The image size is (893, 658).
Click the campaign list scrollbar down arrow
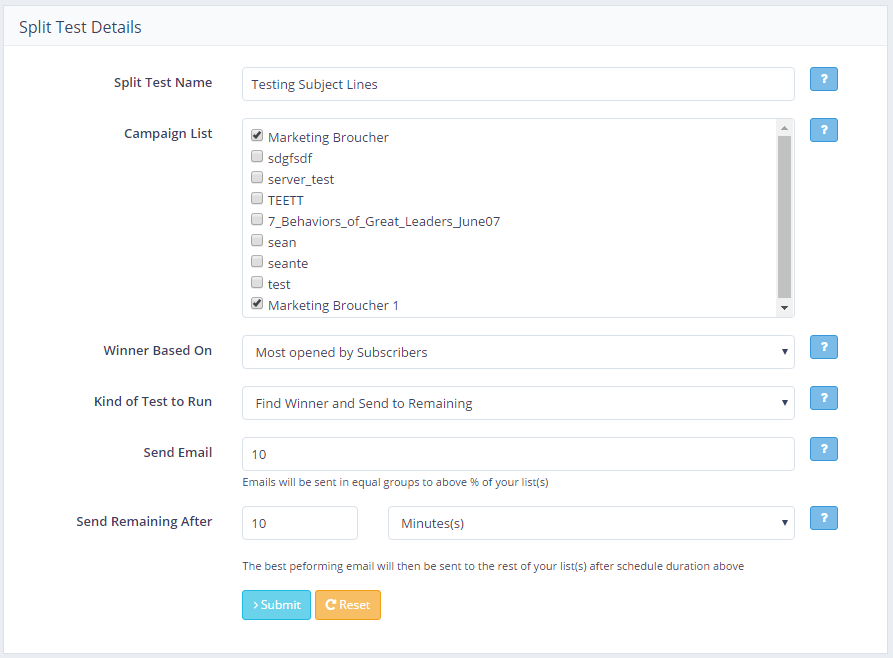coord(784,309)
